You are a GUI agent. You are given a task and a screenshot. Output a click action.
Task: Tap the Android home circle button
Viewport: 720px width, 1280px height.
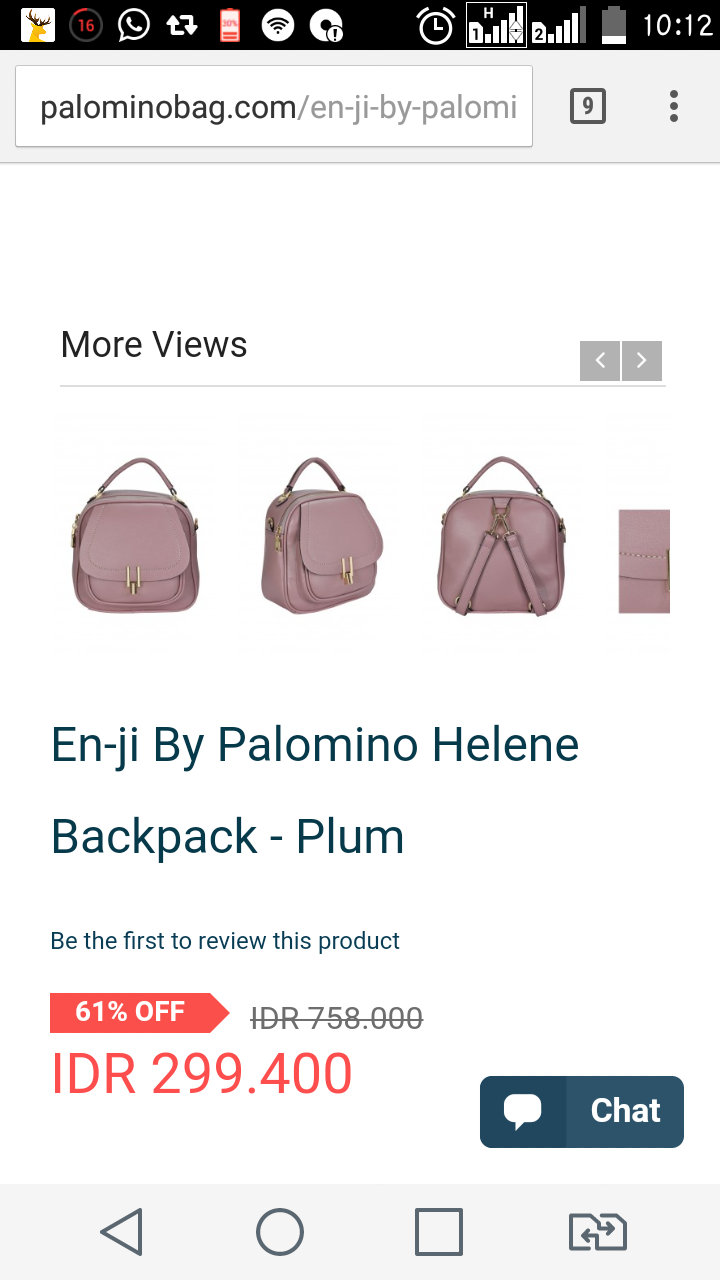pyautogui.click(x=280, y=1231)
